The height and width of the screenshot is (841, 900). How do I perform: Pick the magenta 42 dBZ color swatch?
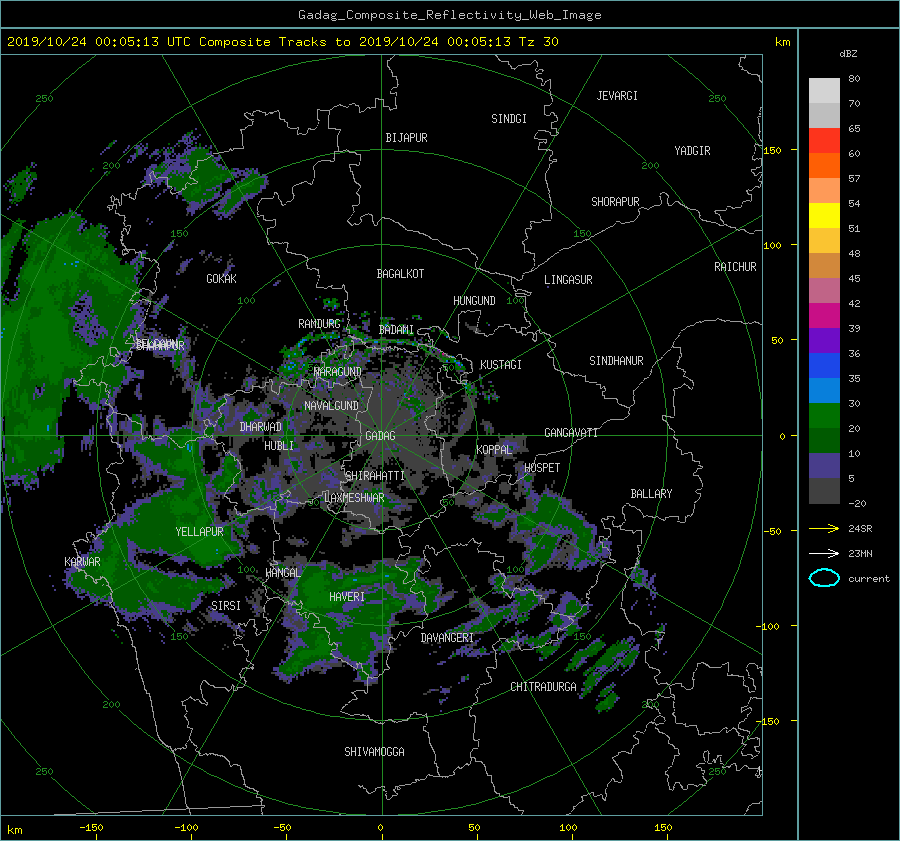tap(824, 316)
